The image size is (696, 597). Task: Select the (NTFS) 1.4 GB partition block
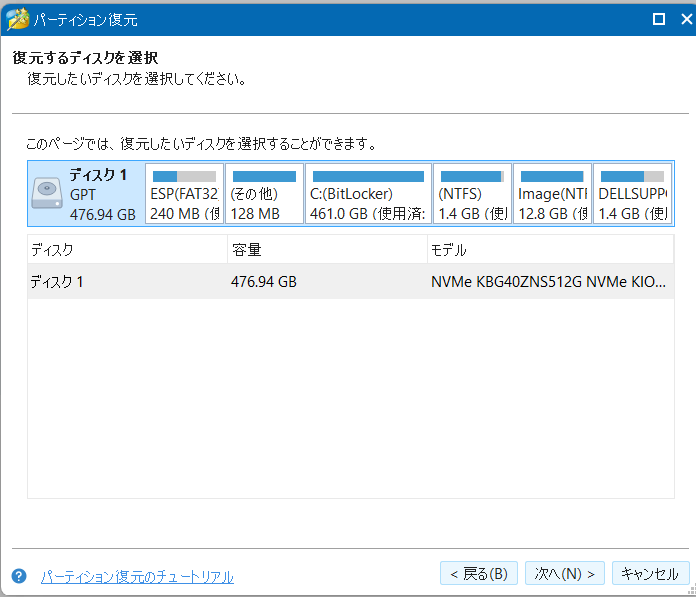tap(472, 194)
